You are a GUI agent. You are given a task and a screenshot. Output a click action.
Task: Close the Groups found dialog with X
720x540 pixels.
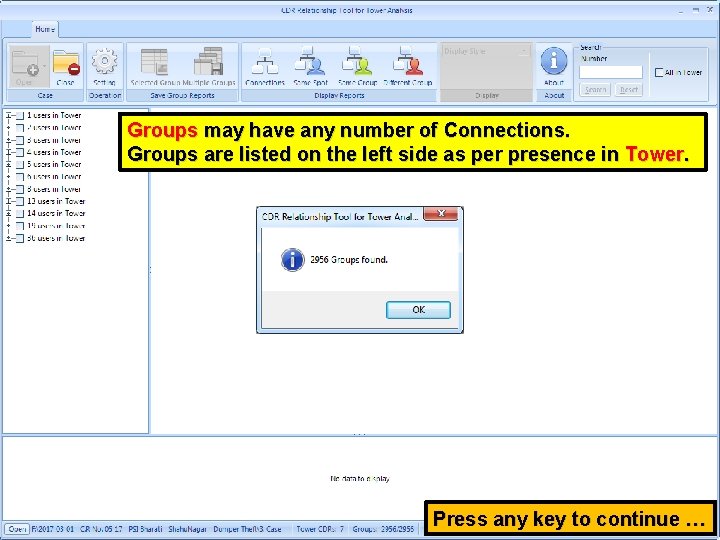pos(441,214)
